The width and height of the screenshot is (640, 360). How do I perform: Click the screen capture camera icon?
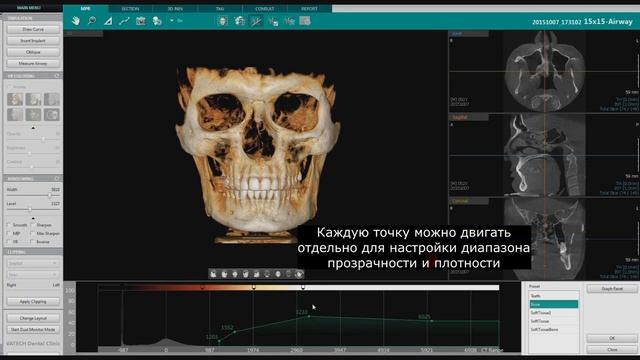coord(140,21)
